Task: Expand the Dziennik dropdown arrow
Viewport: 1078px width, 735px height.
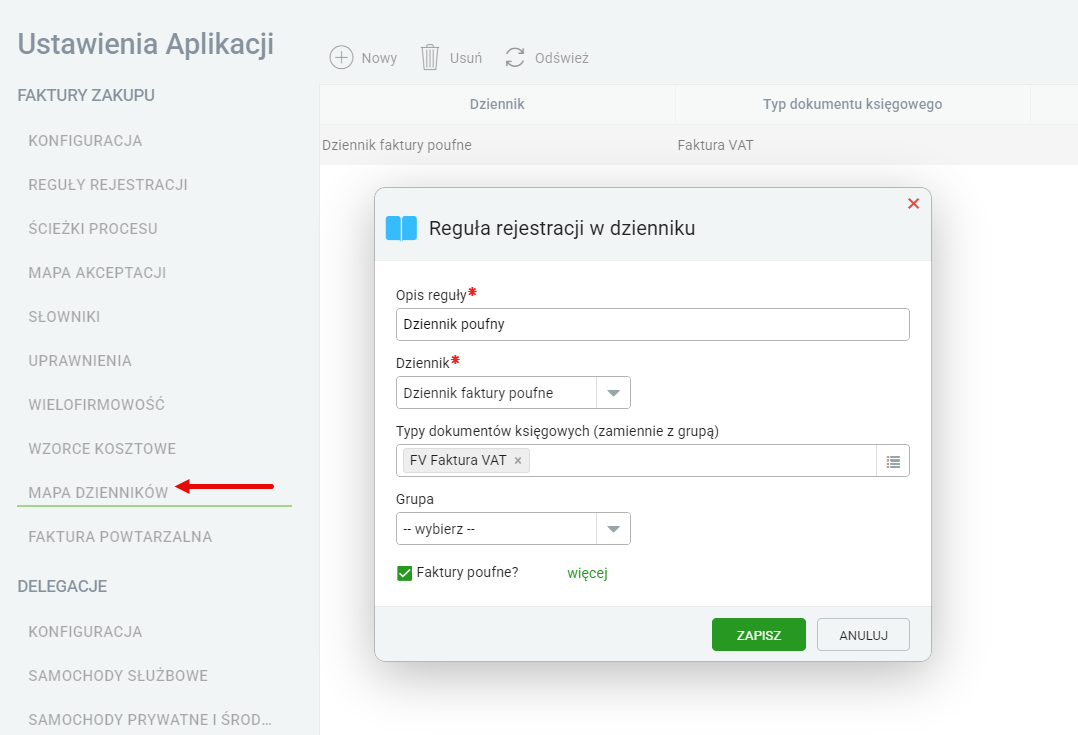Action: pos(613,393)
